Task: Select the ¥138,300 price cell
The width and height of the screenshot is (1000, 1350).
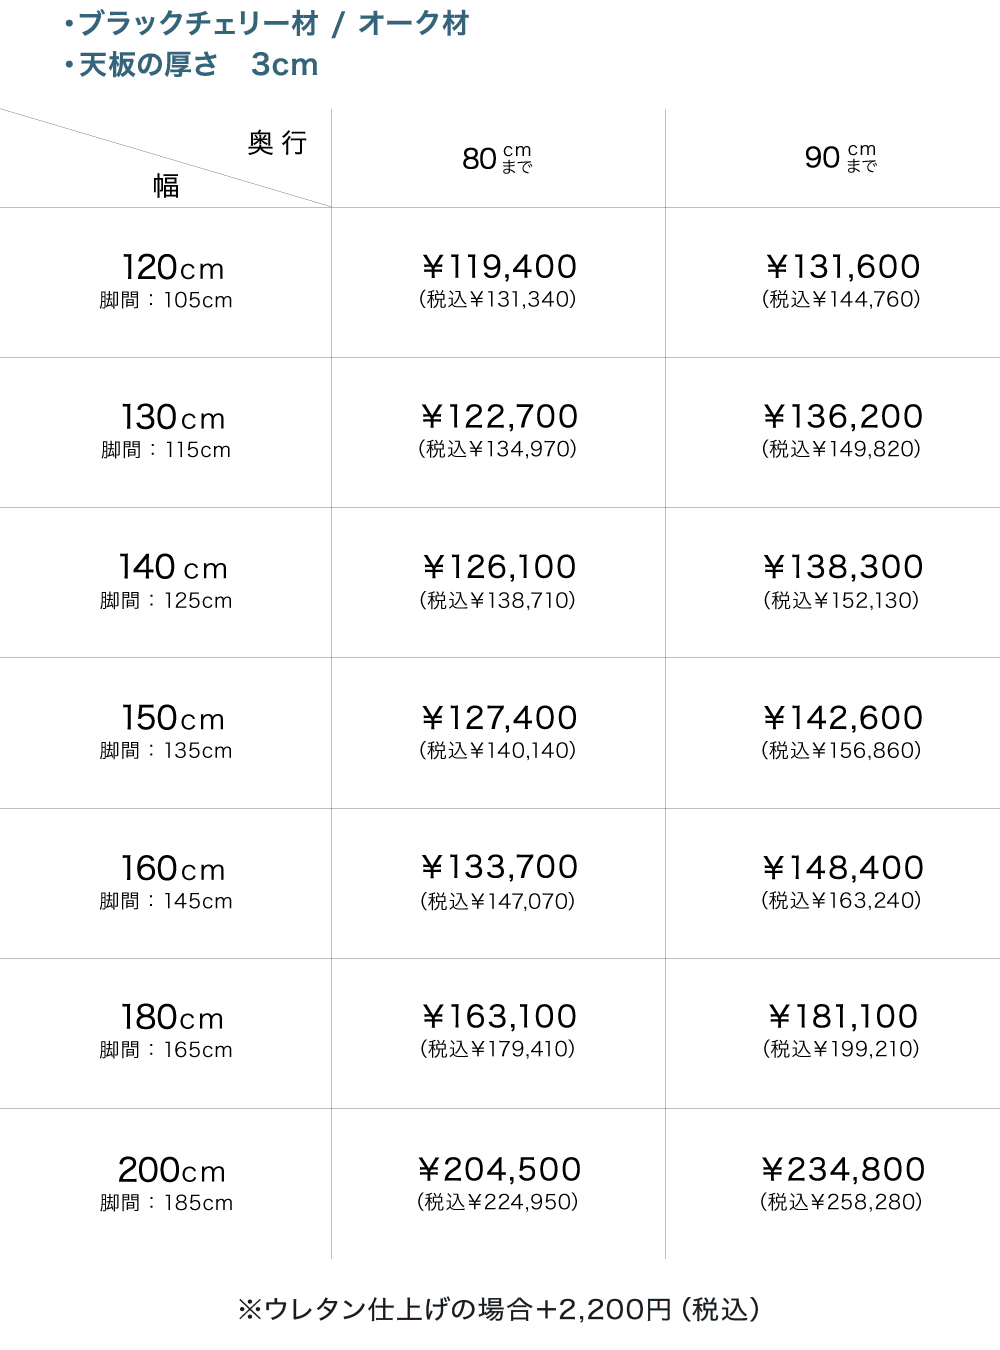Action: [842, 568]
